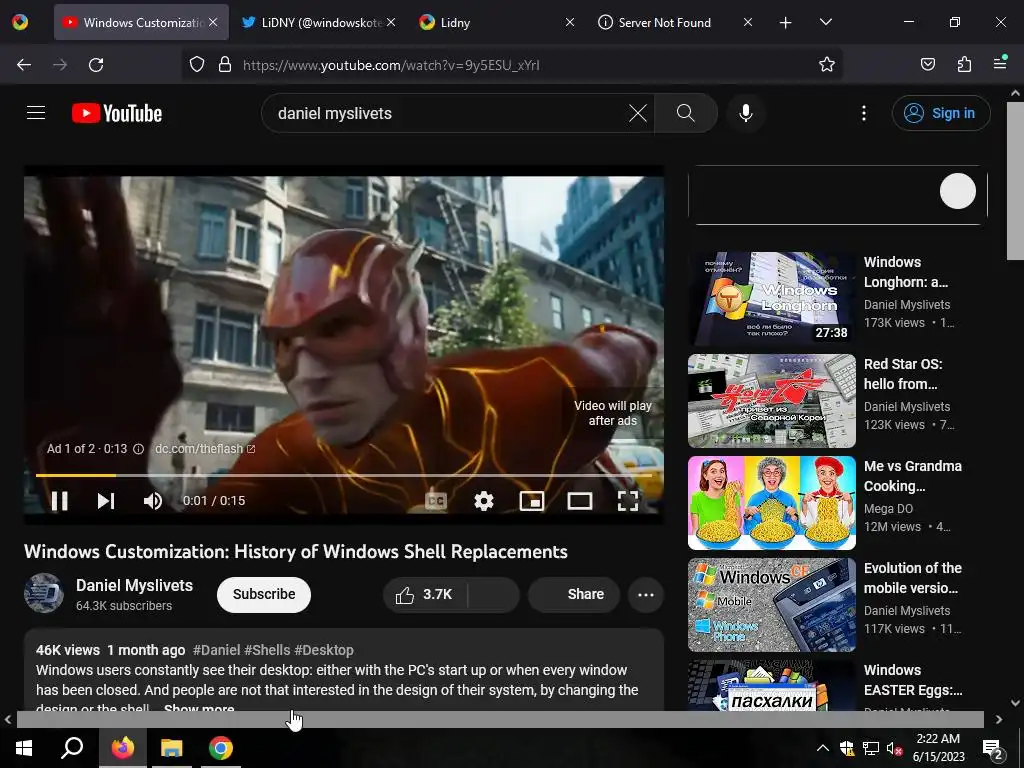Viewport: 1024px width, 768px height.
Task: Click the muted volume tray icon
Action: (x=894, y=748)
